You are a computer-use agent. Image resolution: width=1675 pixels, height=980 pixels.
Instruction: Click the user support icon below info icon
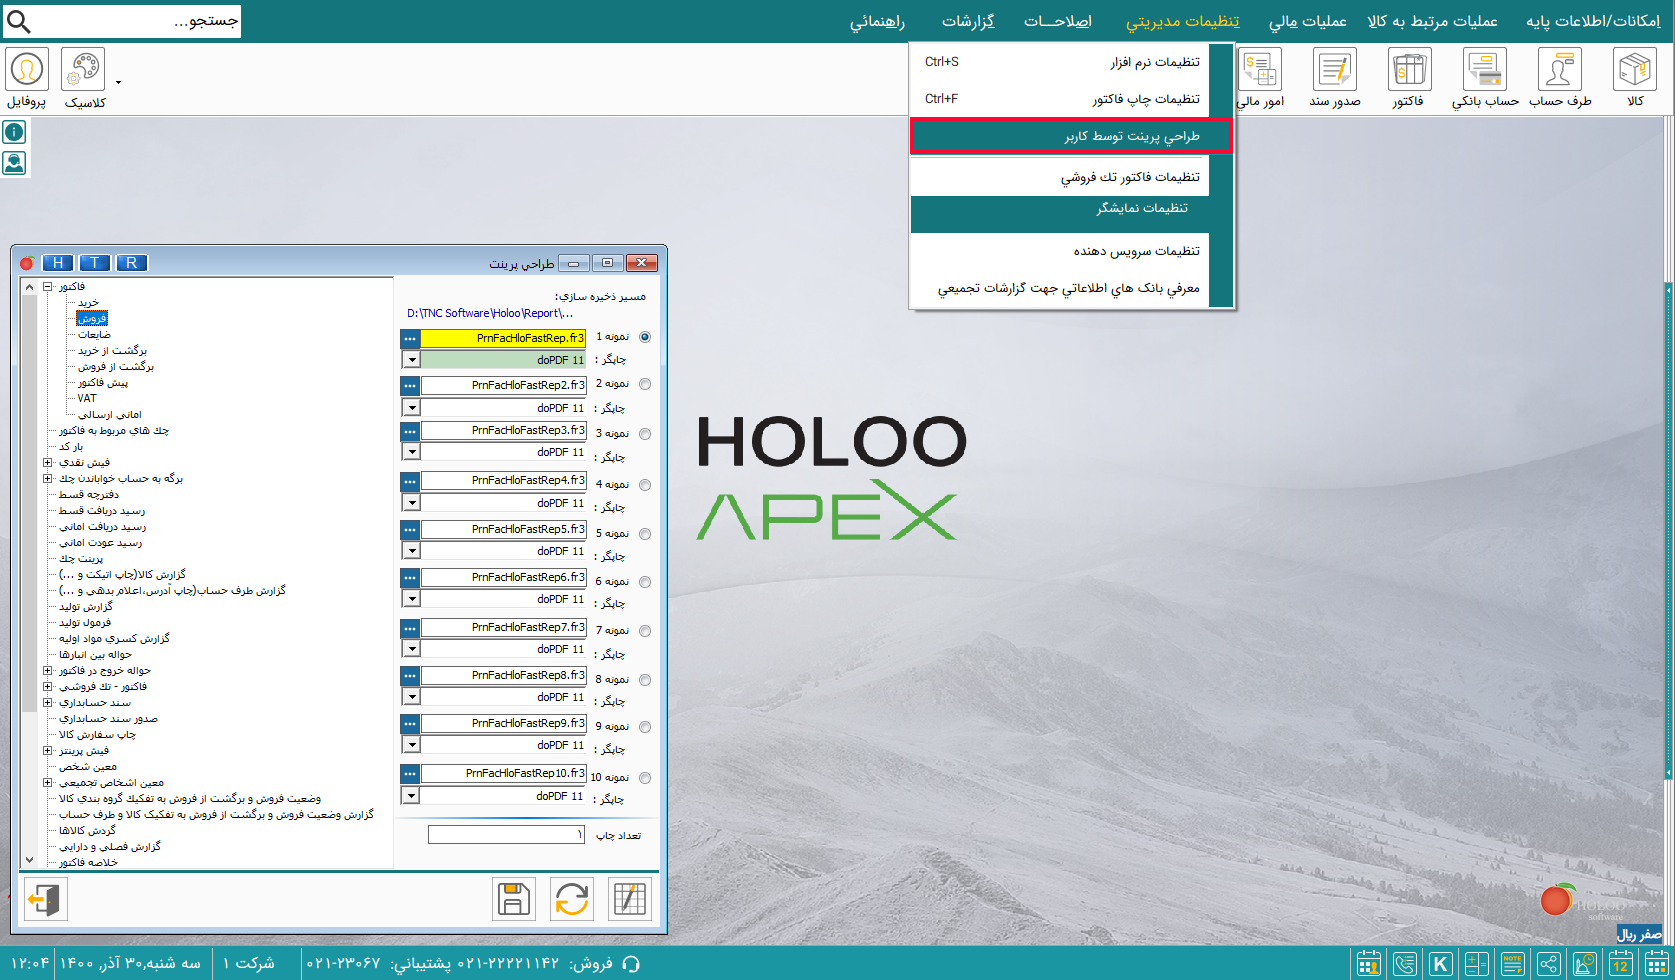tap(14, 162)
